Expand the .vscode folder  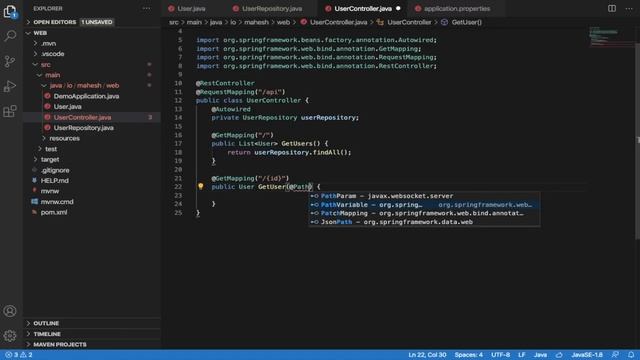[x=52, y=54]
